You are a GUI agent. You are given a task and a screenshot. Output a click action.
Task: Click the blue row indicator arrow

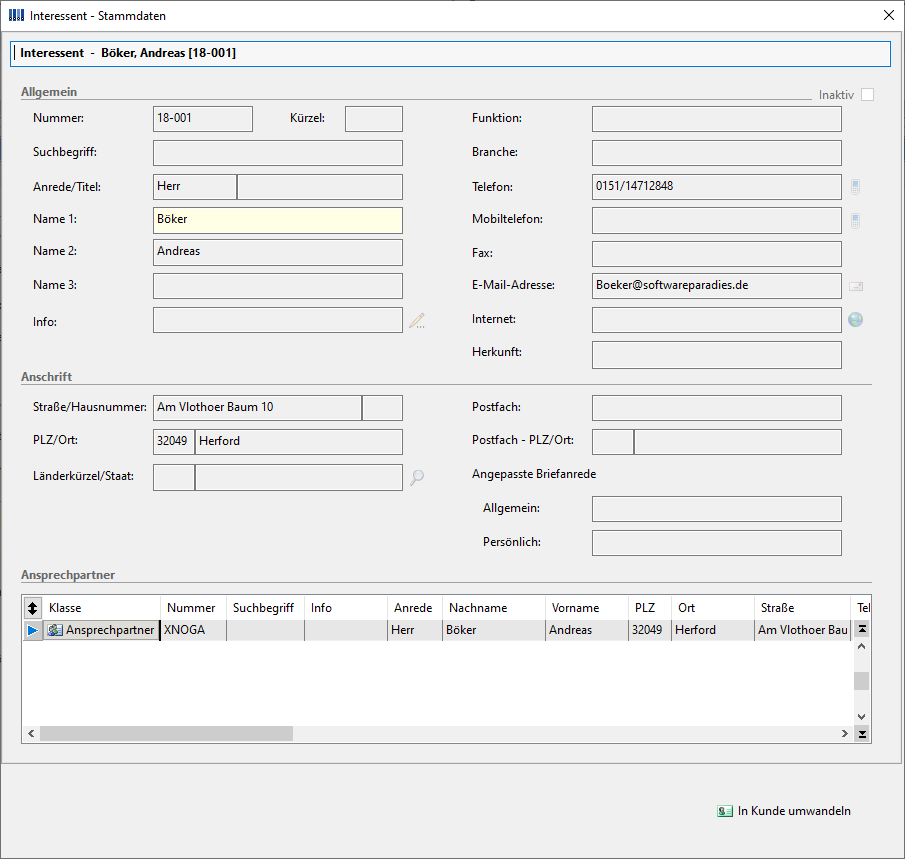tap(32, 630)
